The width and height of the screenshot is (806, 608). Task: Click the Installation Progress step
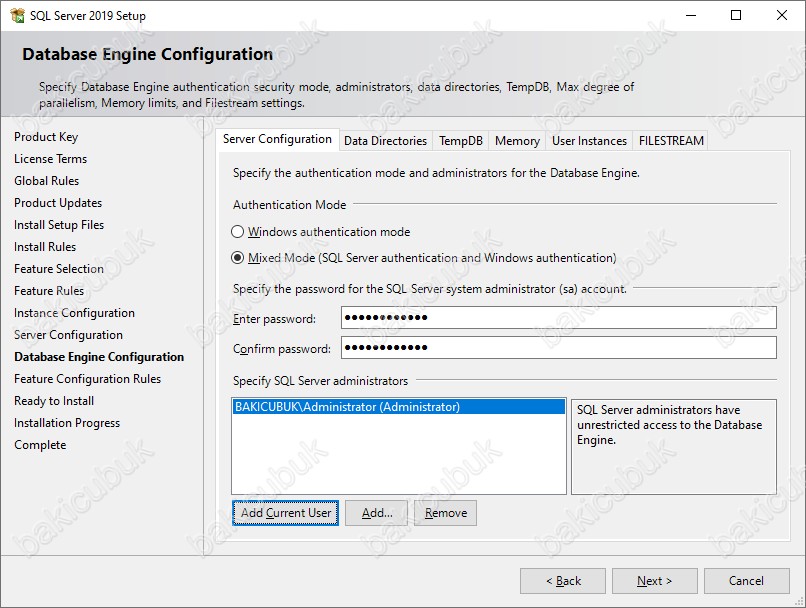(x=67, y=423)
